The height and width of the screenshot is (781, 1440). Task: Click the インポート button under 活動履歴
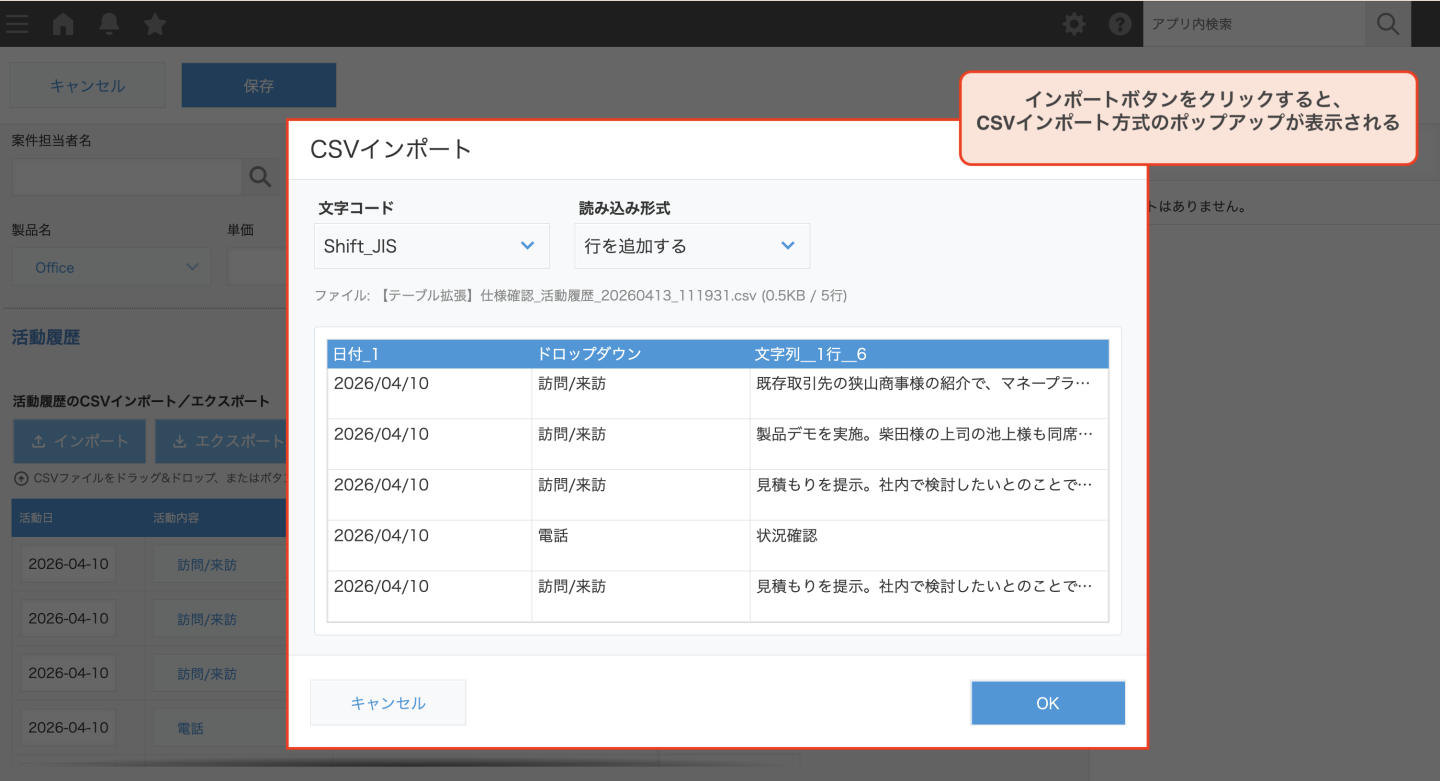80,441
